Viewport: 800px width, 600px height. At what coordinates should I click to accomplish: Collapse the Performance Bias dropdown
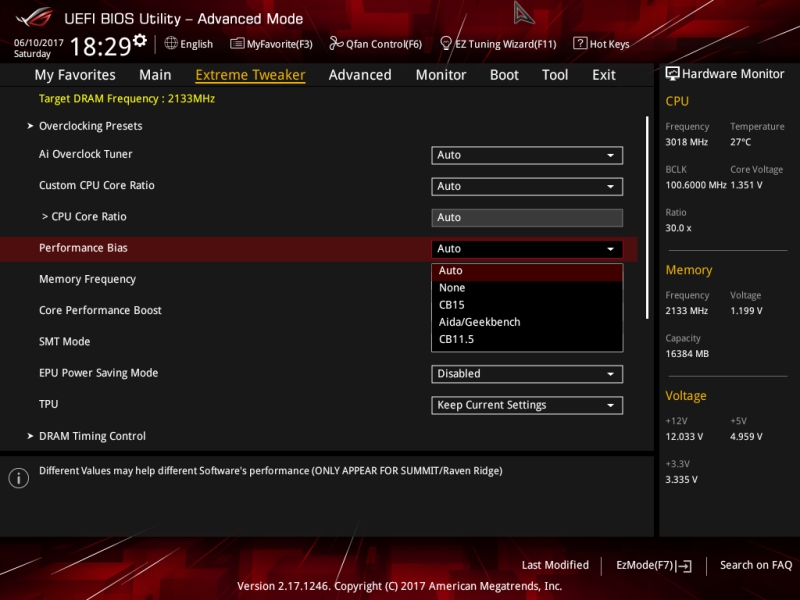tap(527, 249)
